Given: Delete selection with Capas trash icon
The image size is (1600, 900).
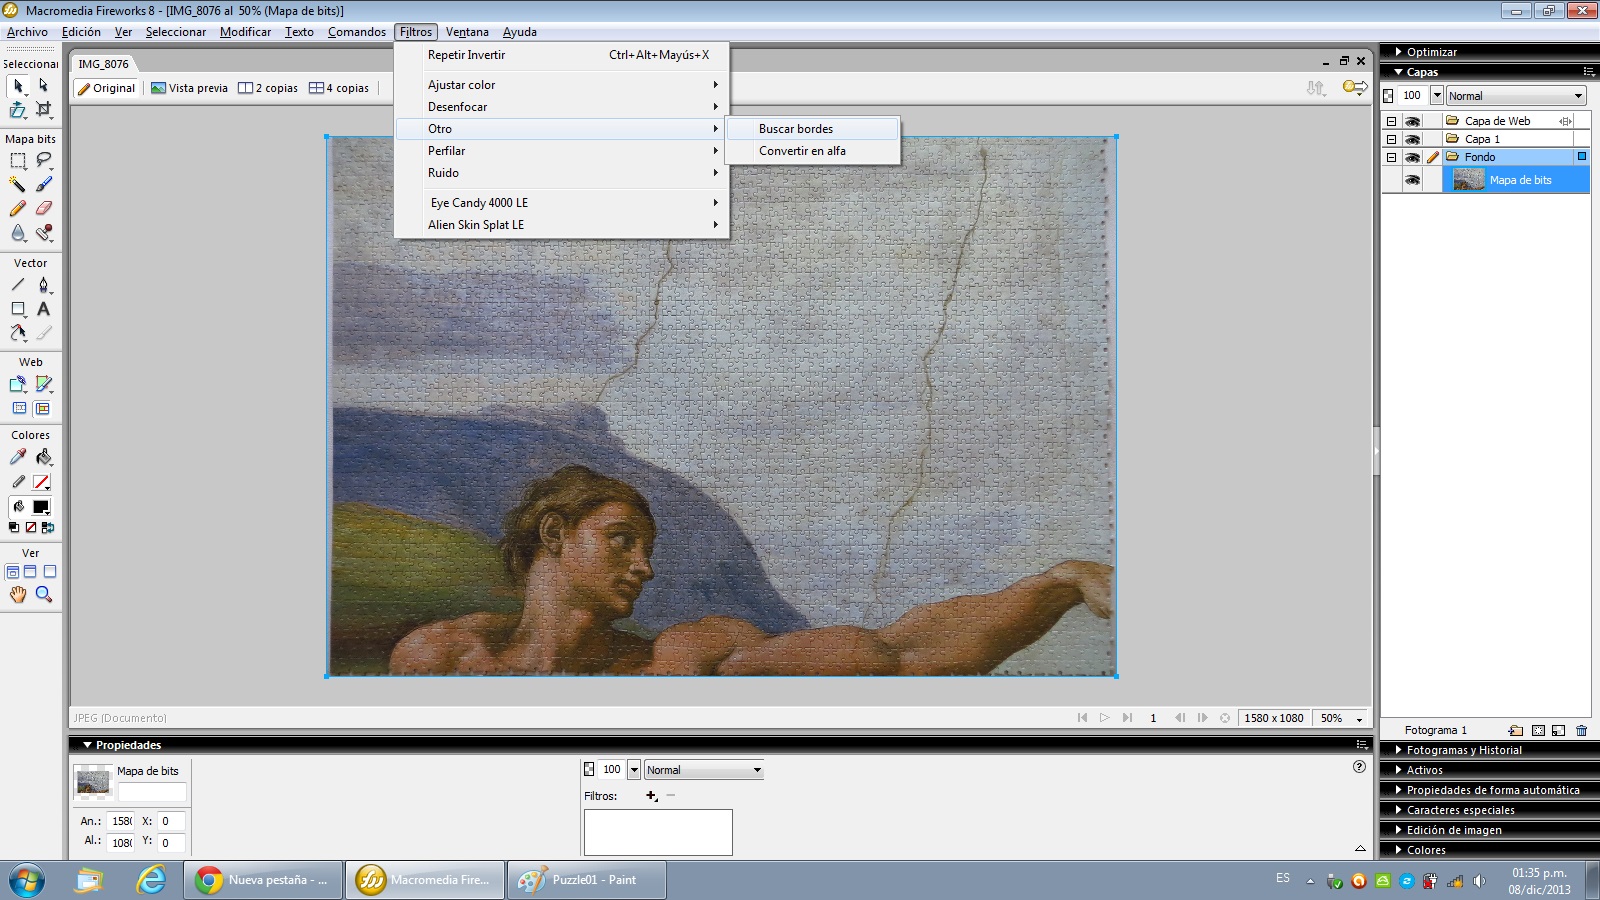Looking at the screenshot, I should 1581,730.
